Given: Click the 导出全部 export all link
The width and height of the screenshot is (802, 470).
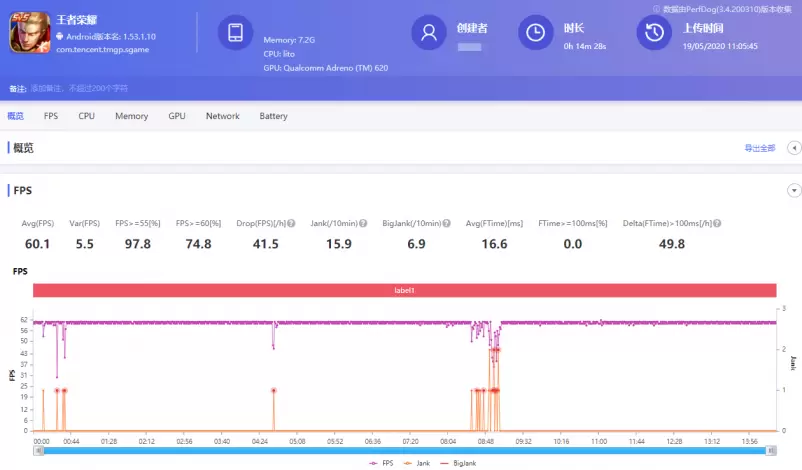Looking at the screenshot, I should click(759, 148).
